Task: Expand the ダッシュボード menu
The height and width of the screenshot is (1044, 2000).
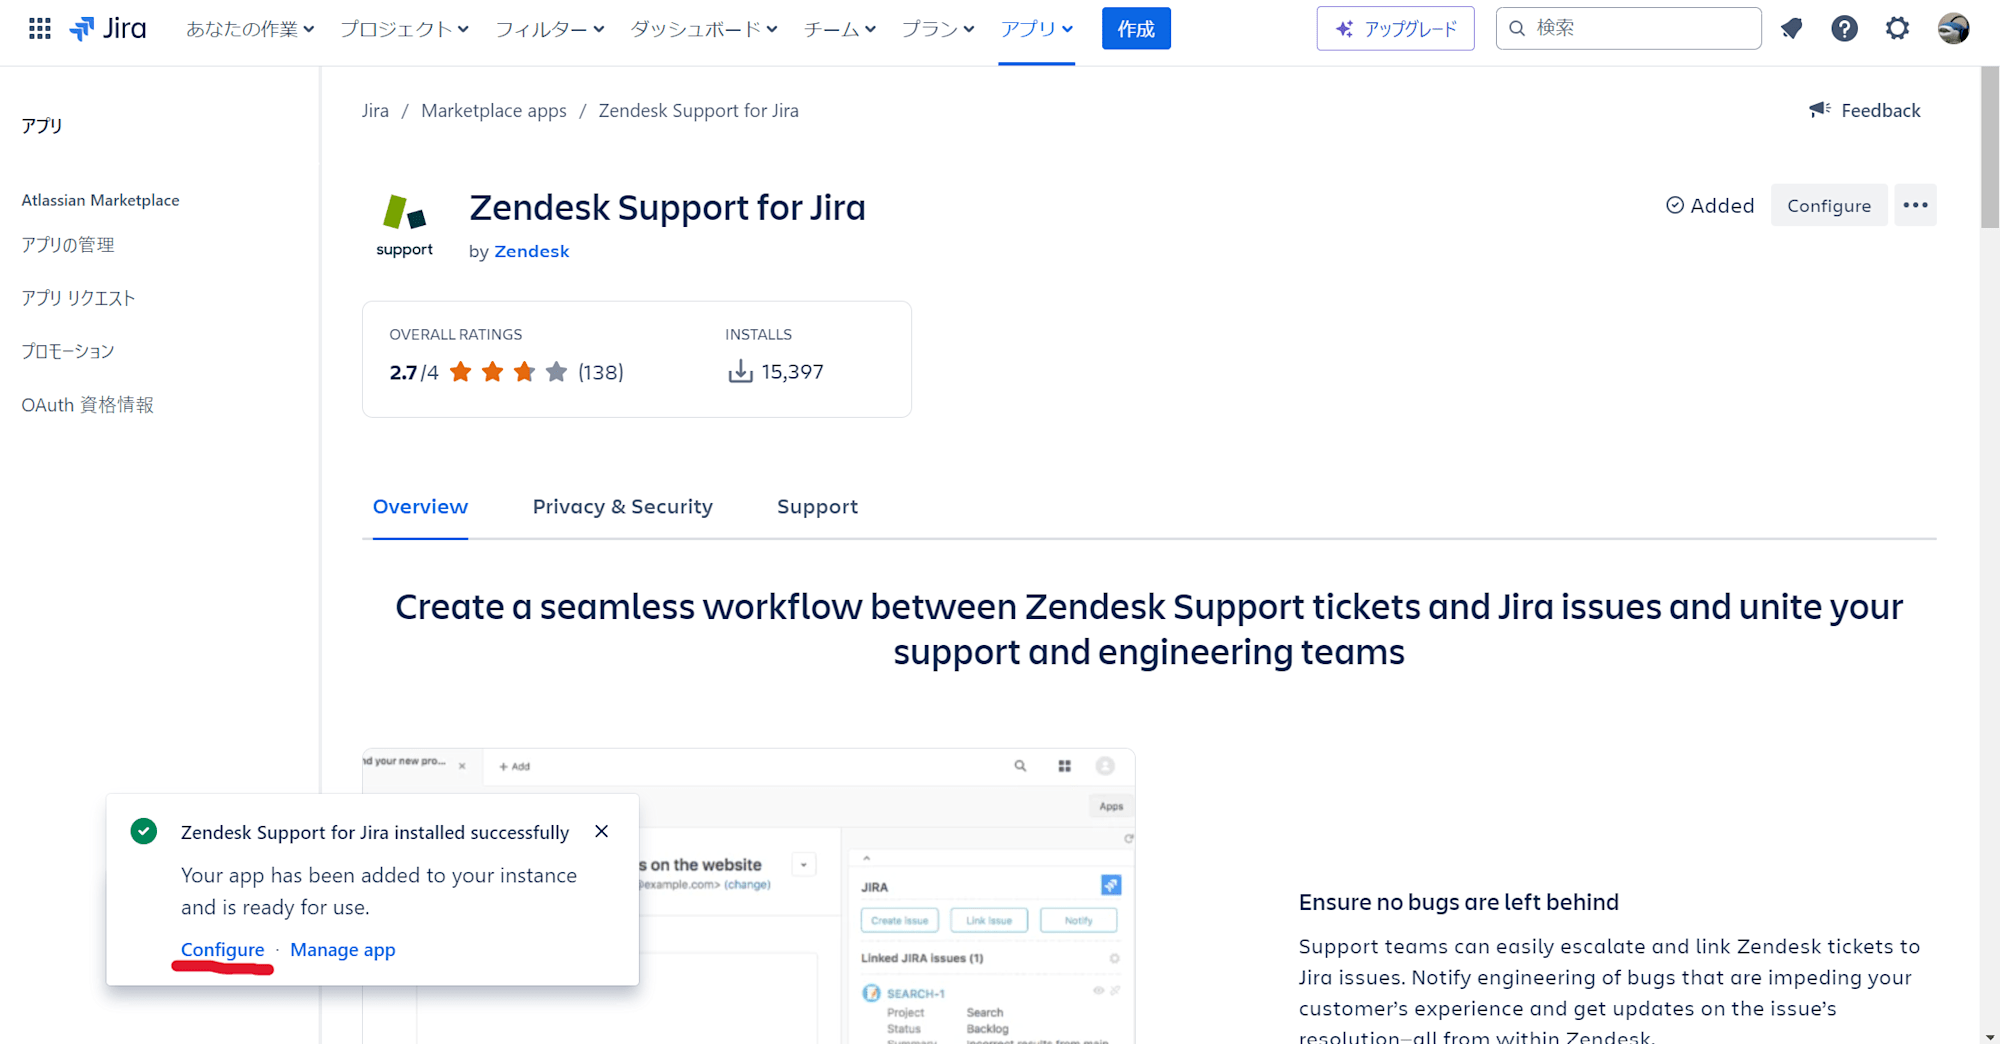Action: tap(704, 29)
